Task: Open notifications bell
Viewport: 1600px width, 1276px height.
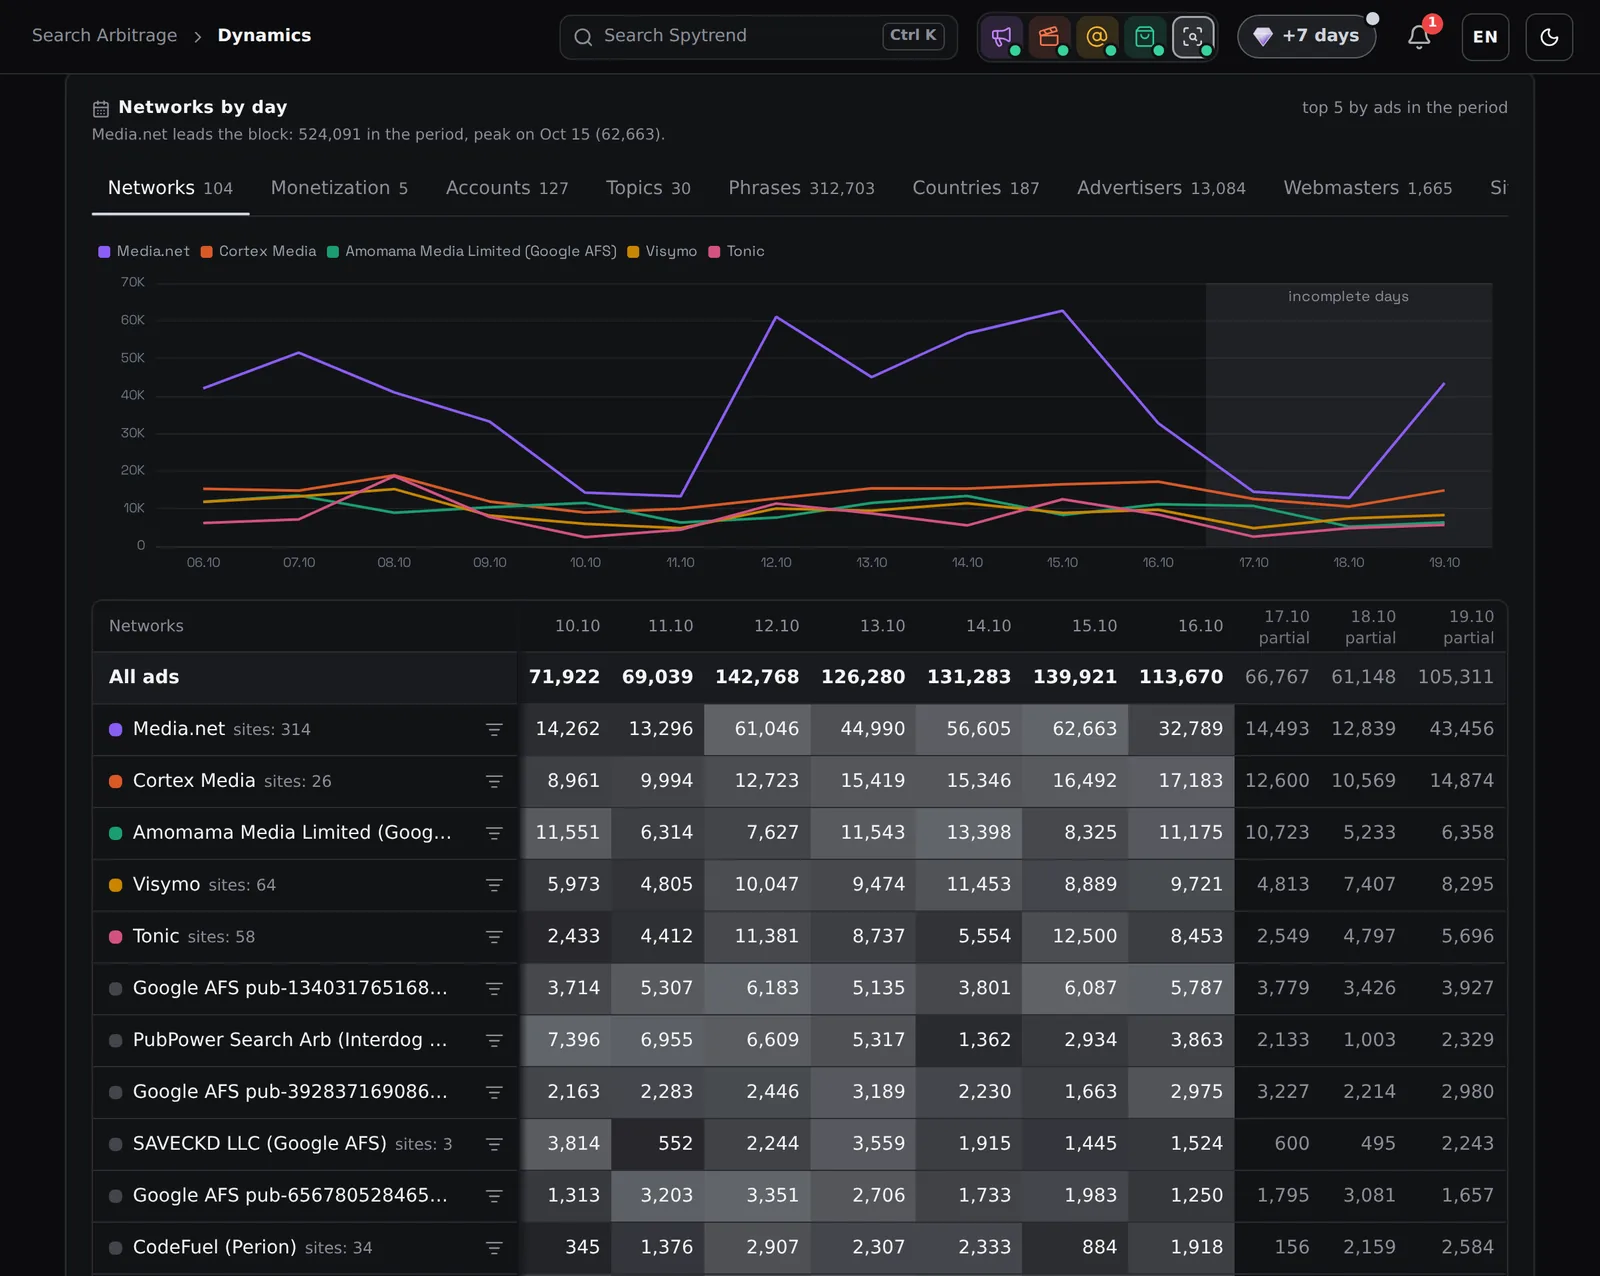Action: [x=1419, y=37]
